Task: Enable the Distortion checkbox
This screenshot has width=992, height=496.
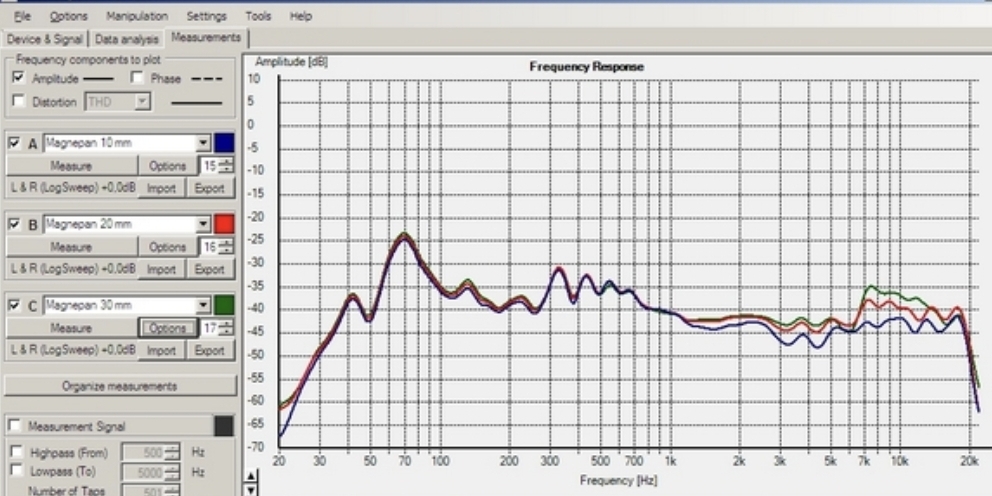Action: click(x=19, y=101)
